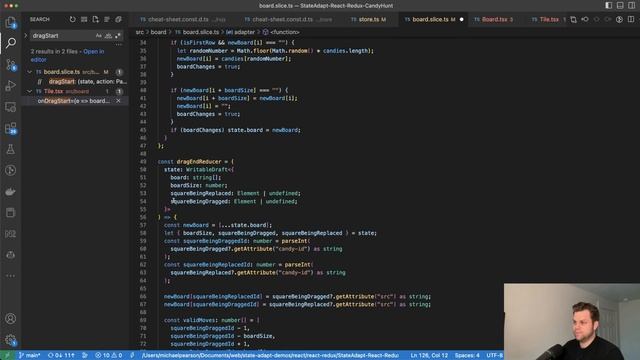Click unsaved dot on board.slice.ts tab
640x360 pixels.
[x=462, y=19]
